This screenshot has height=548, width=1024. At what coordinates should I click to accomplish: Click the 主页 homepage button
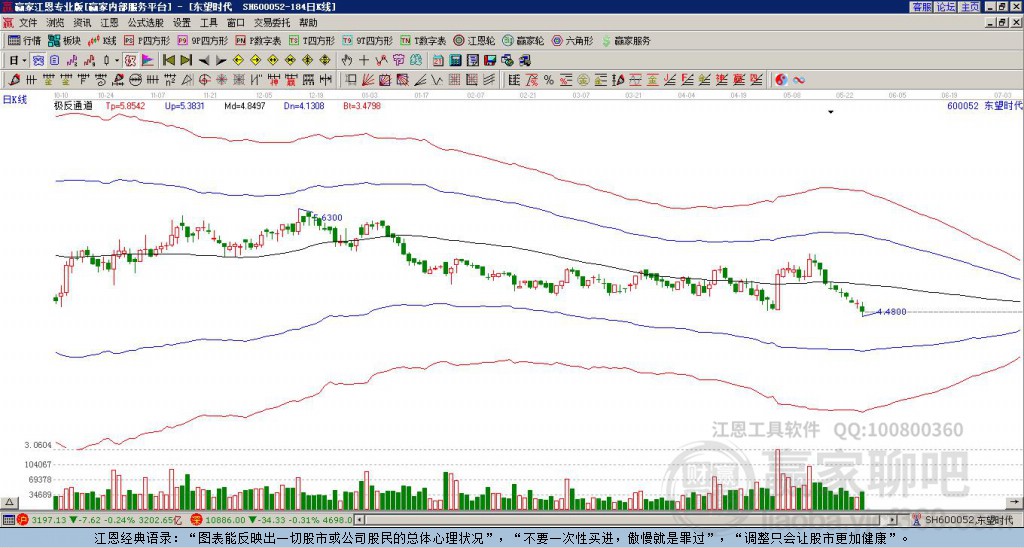(969, 7)
